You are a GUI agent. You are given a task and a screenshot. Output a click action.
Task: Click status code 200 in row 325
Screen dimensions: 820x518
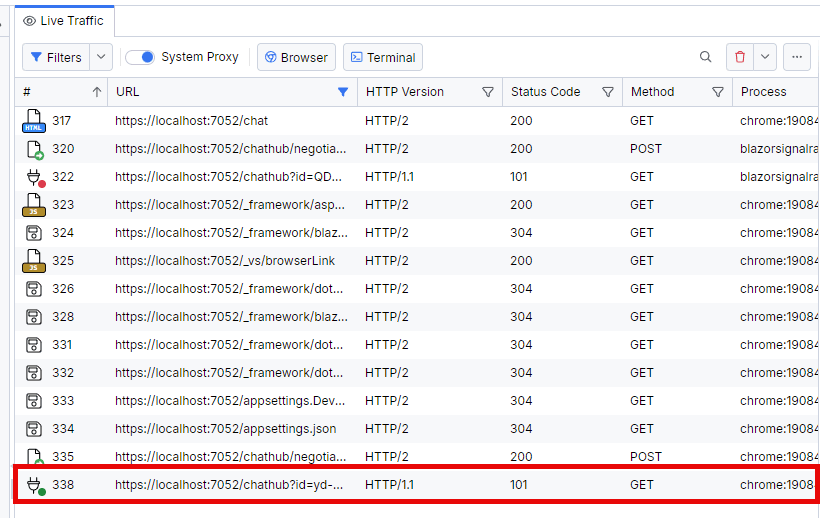tap(521, 261)
